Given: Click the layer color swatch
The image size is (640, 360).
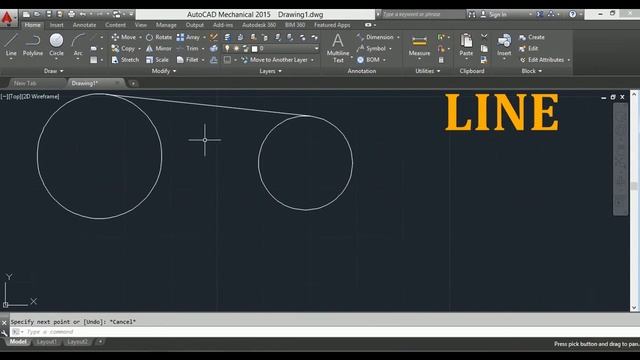Looking at the screenshot, I should click(255, 49).
